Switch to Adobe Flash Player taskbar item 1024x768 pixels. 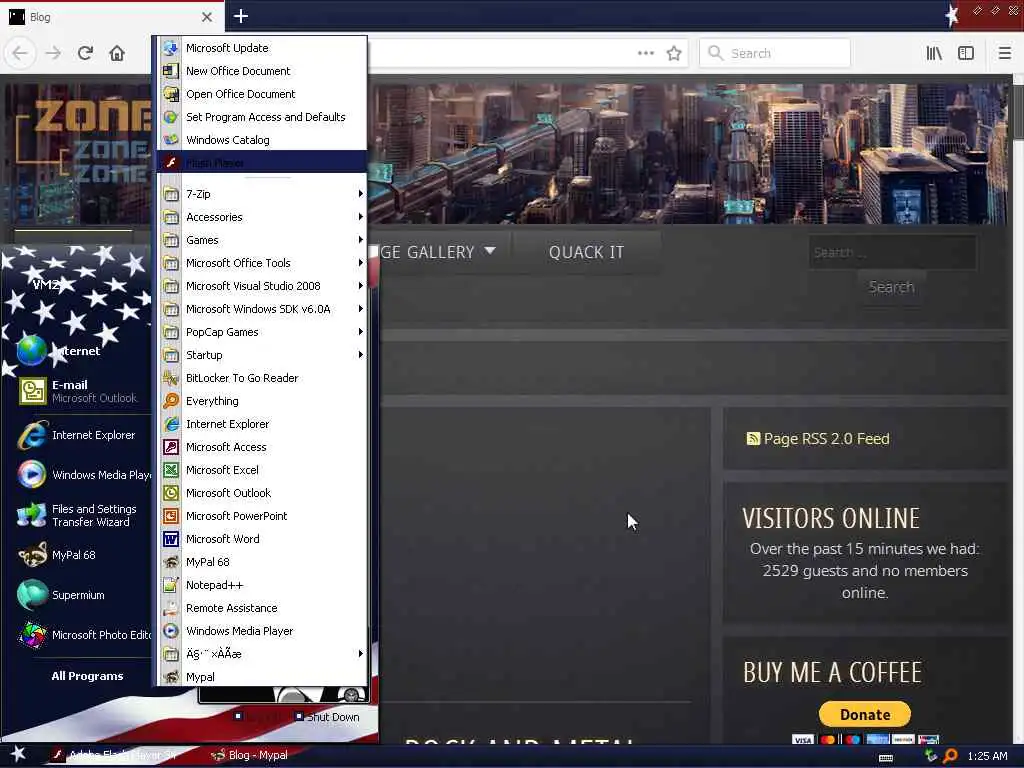pyautogui.click(x=115, y=755)
